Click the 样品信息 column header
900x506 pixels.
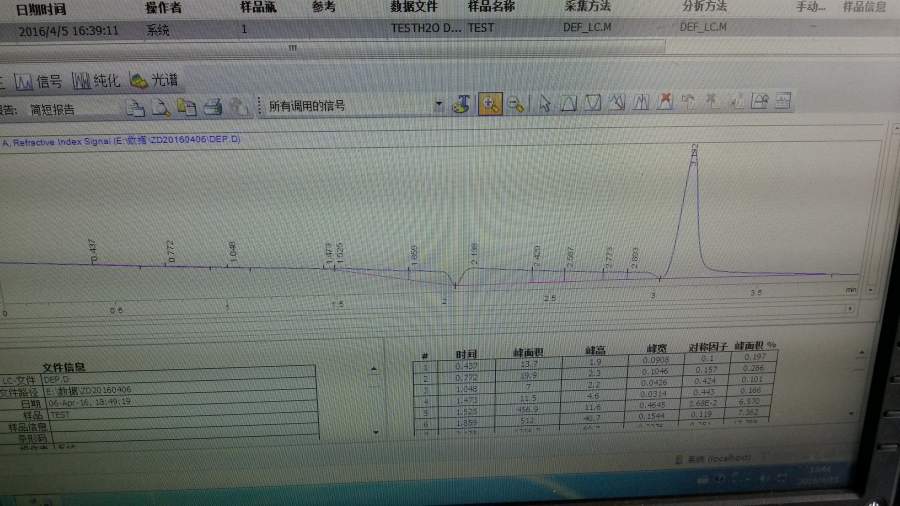click(x=864, y=7)
